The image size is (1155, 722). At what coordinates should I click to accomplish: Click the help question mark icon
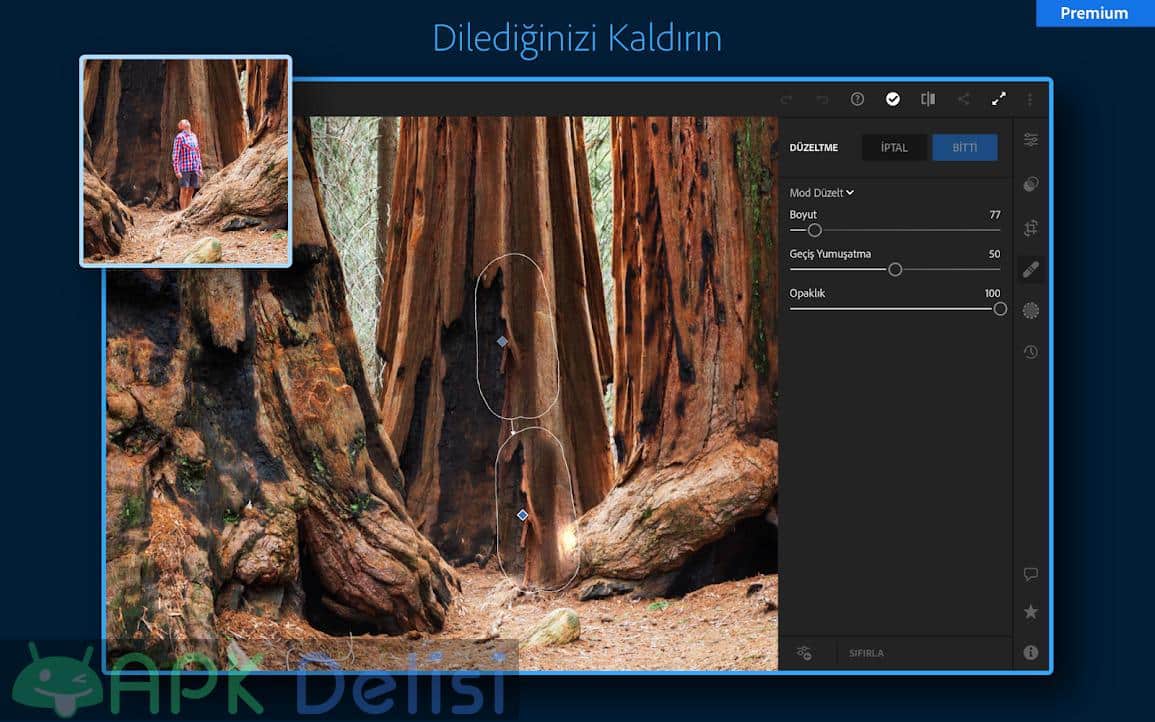point(857,99)
